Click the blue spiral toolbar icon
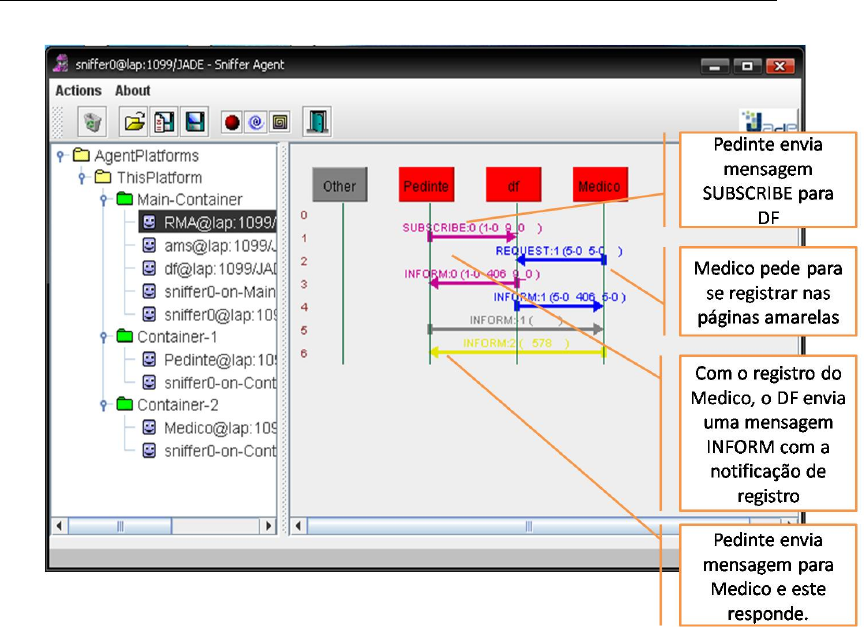 [256, 122]
